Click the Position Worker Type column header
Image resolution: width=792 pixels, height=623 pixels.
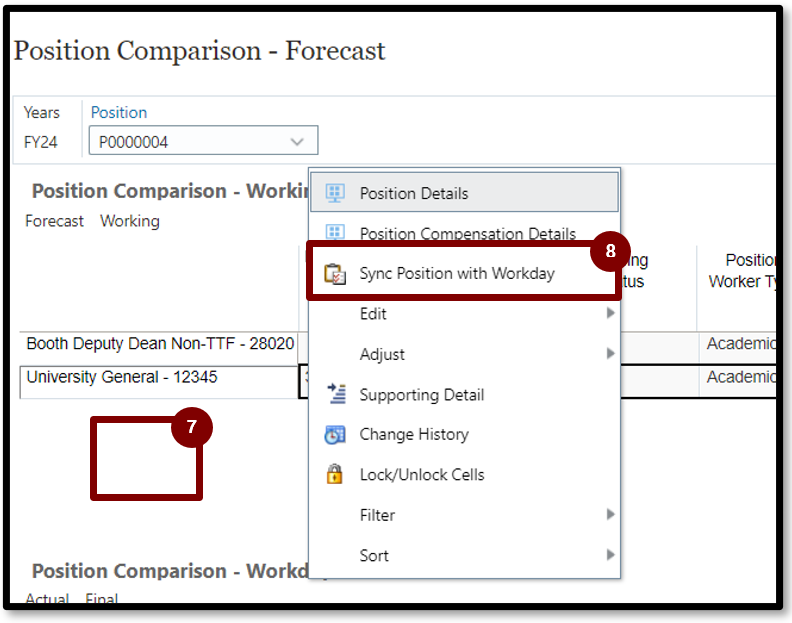coord(745,271)
